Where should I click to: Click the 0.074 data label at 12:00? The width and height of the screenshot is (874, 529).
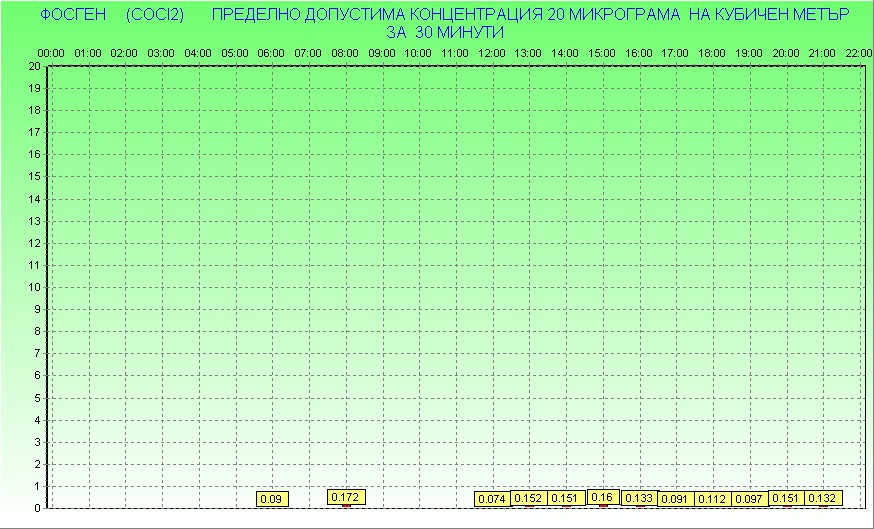pyautogui.click(x=492, y=498)
